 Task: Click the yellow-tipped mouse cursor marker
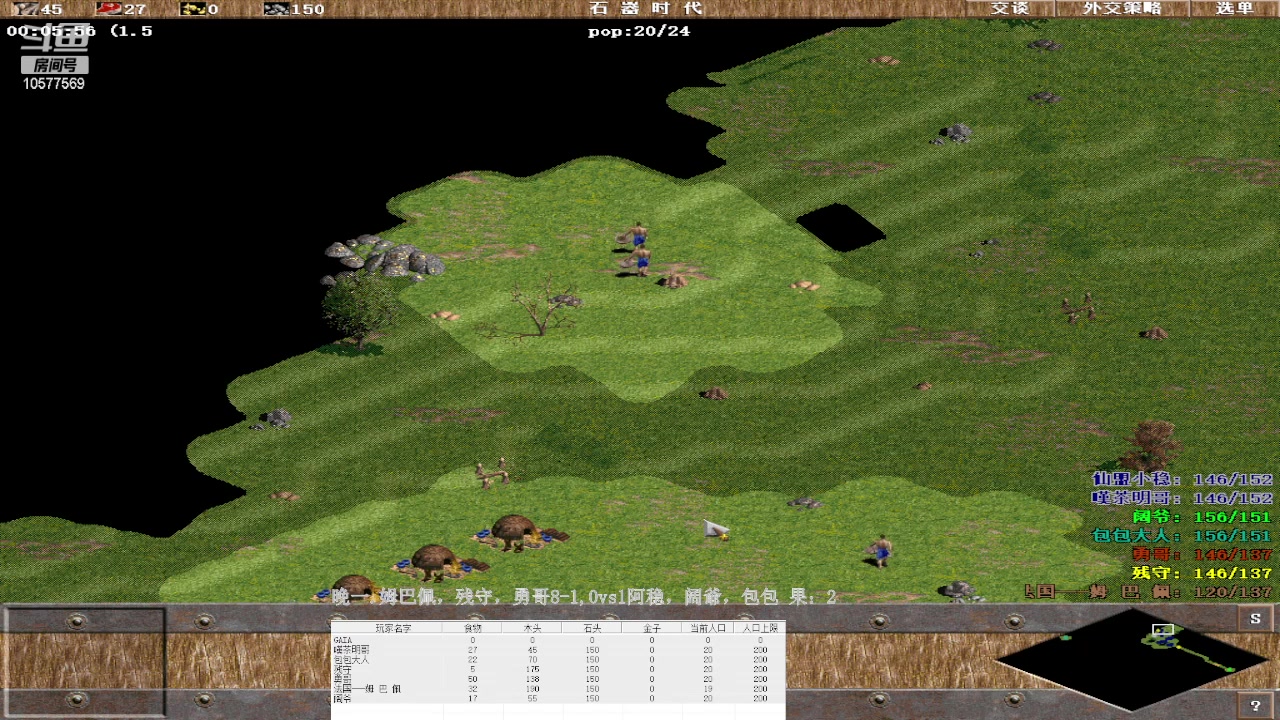click(716, 529)
